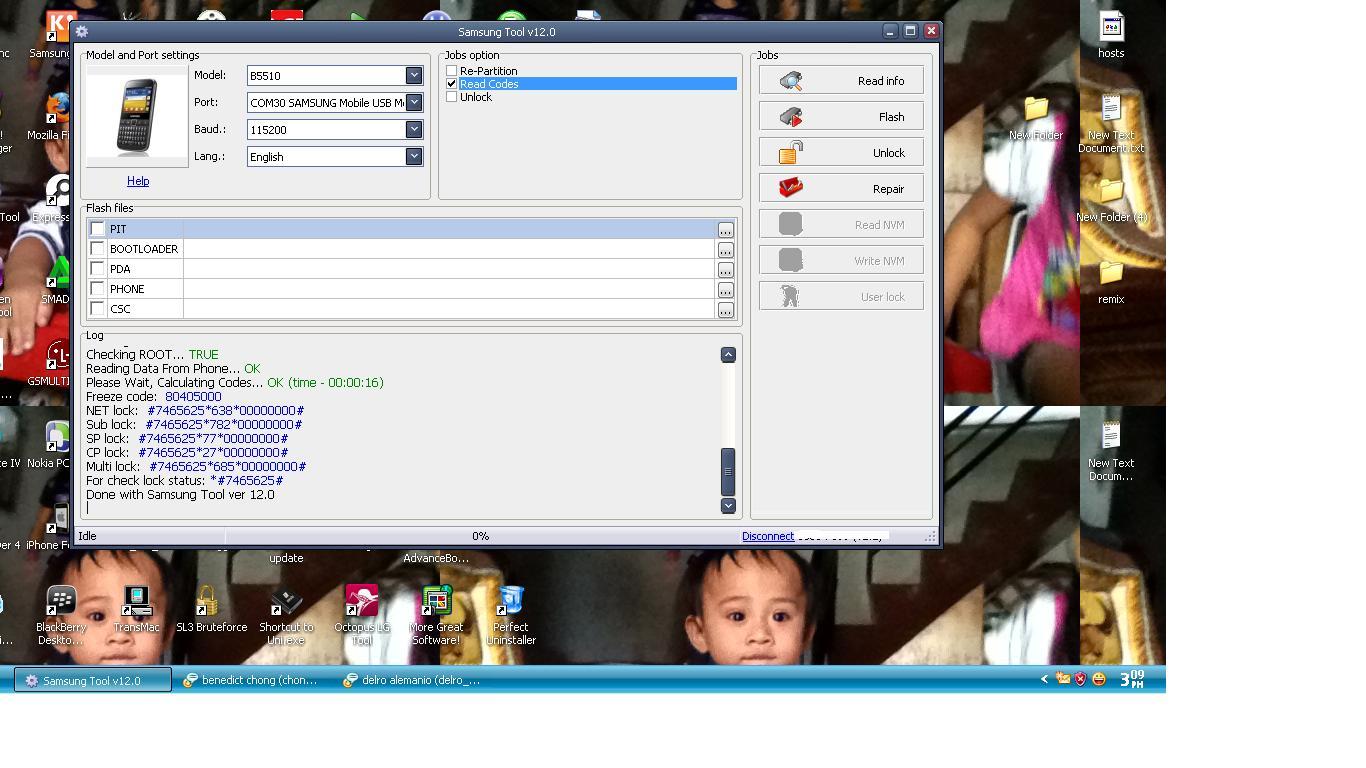This screenshot has width=1366, height=768.
Task: Select the New Folder desktop icon
Action: click(1036, 118)
